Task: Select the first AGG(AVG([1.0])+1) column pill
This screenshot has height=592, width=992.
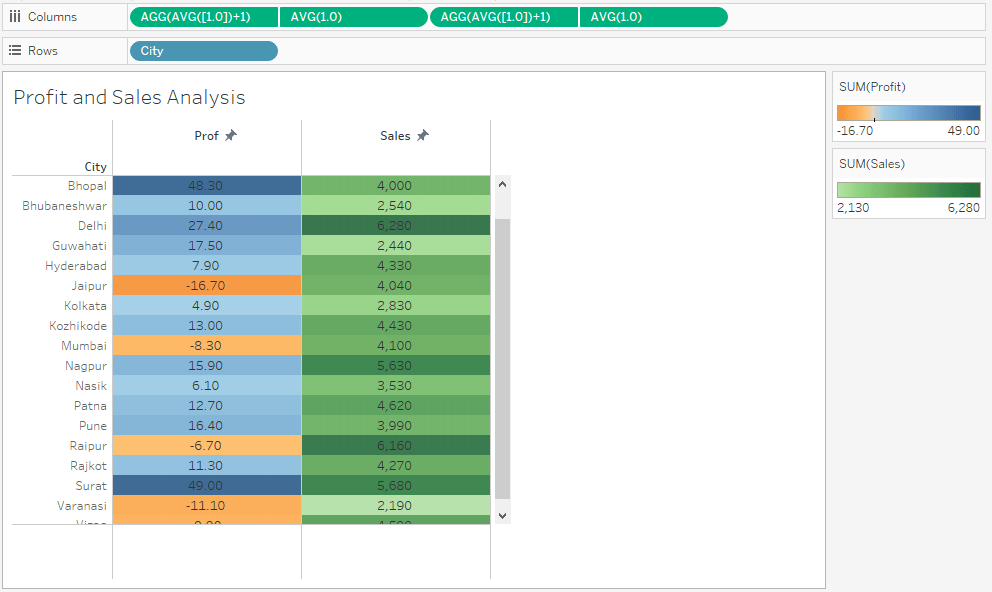Action: [204, 17]
